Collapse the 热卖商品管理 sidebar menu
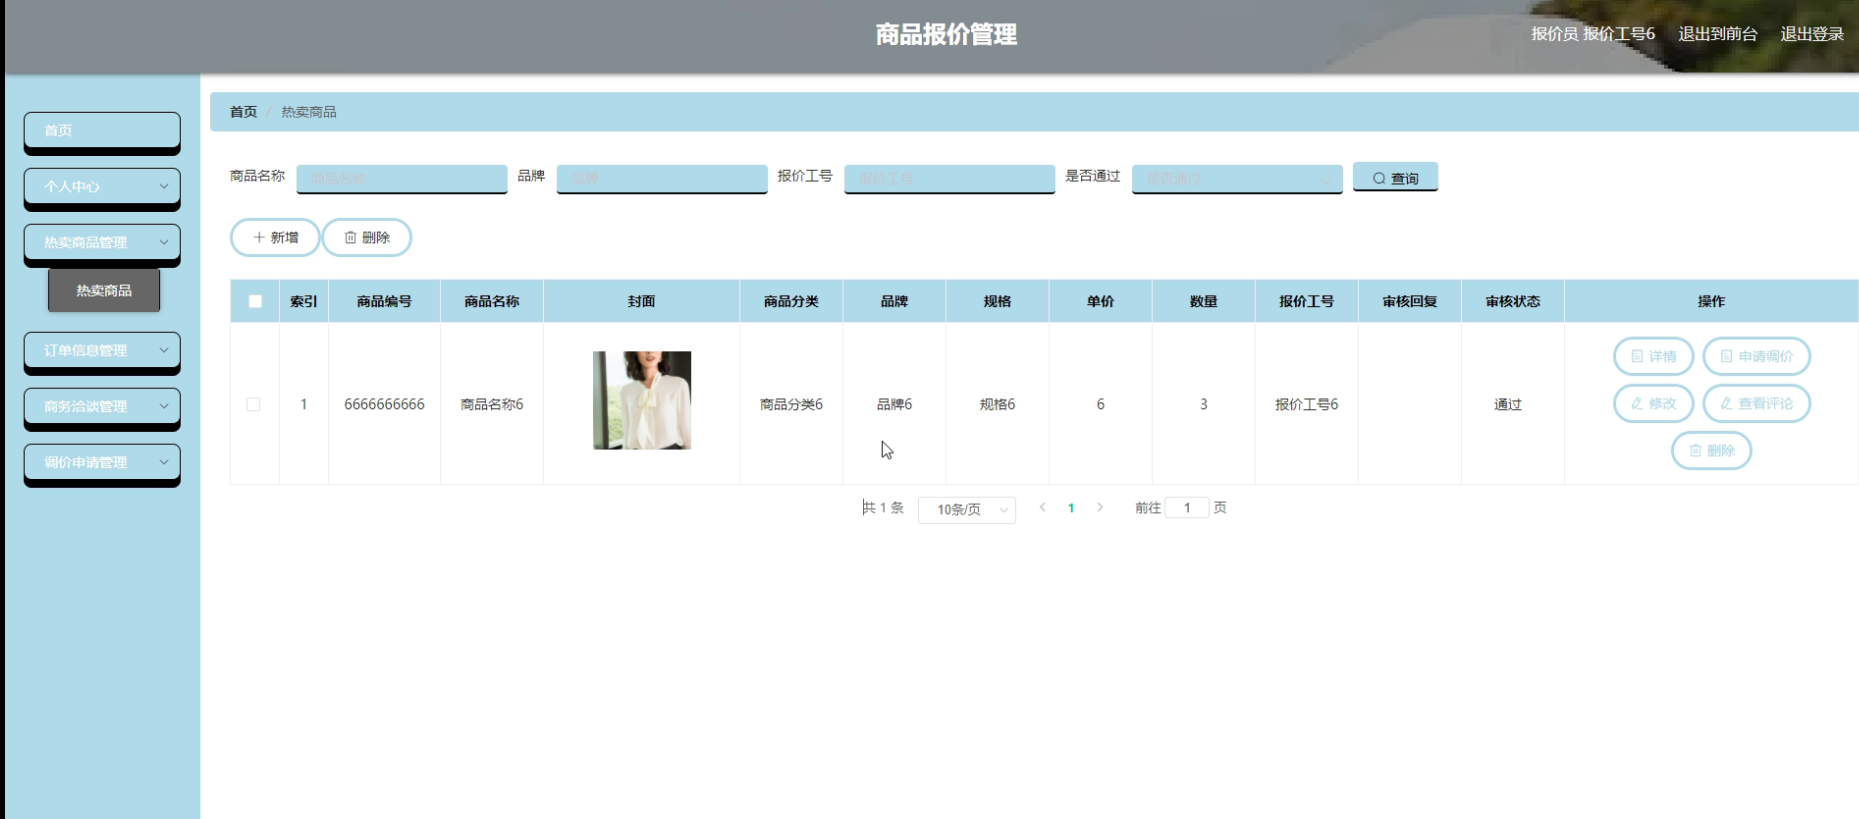The height and width of the screenshot is (819, 1859). coord(102,243)
